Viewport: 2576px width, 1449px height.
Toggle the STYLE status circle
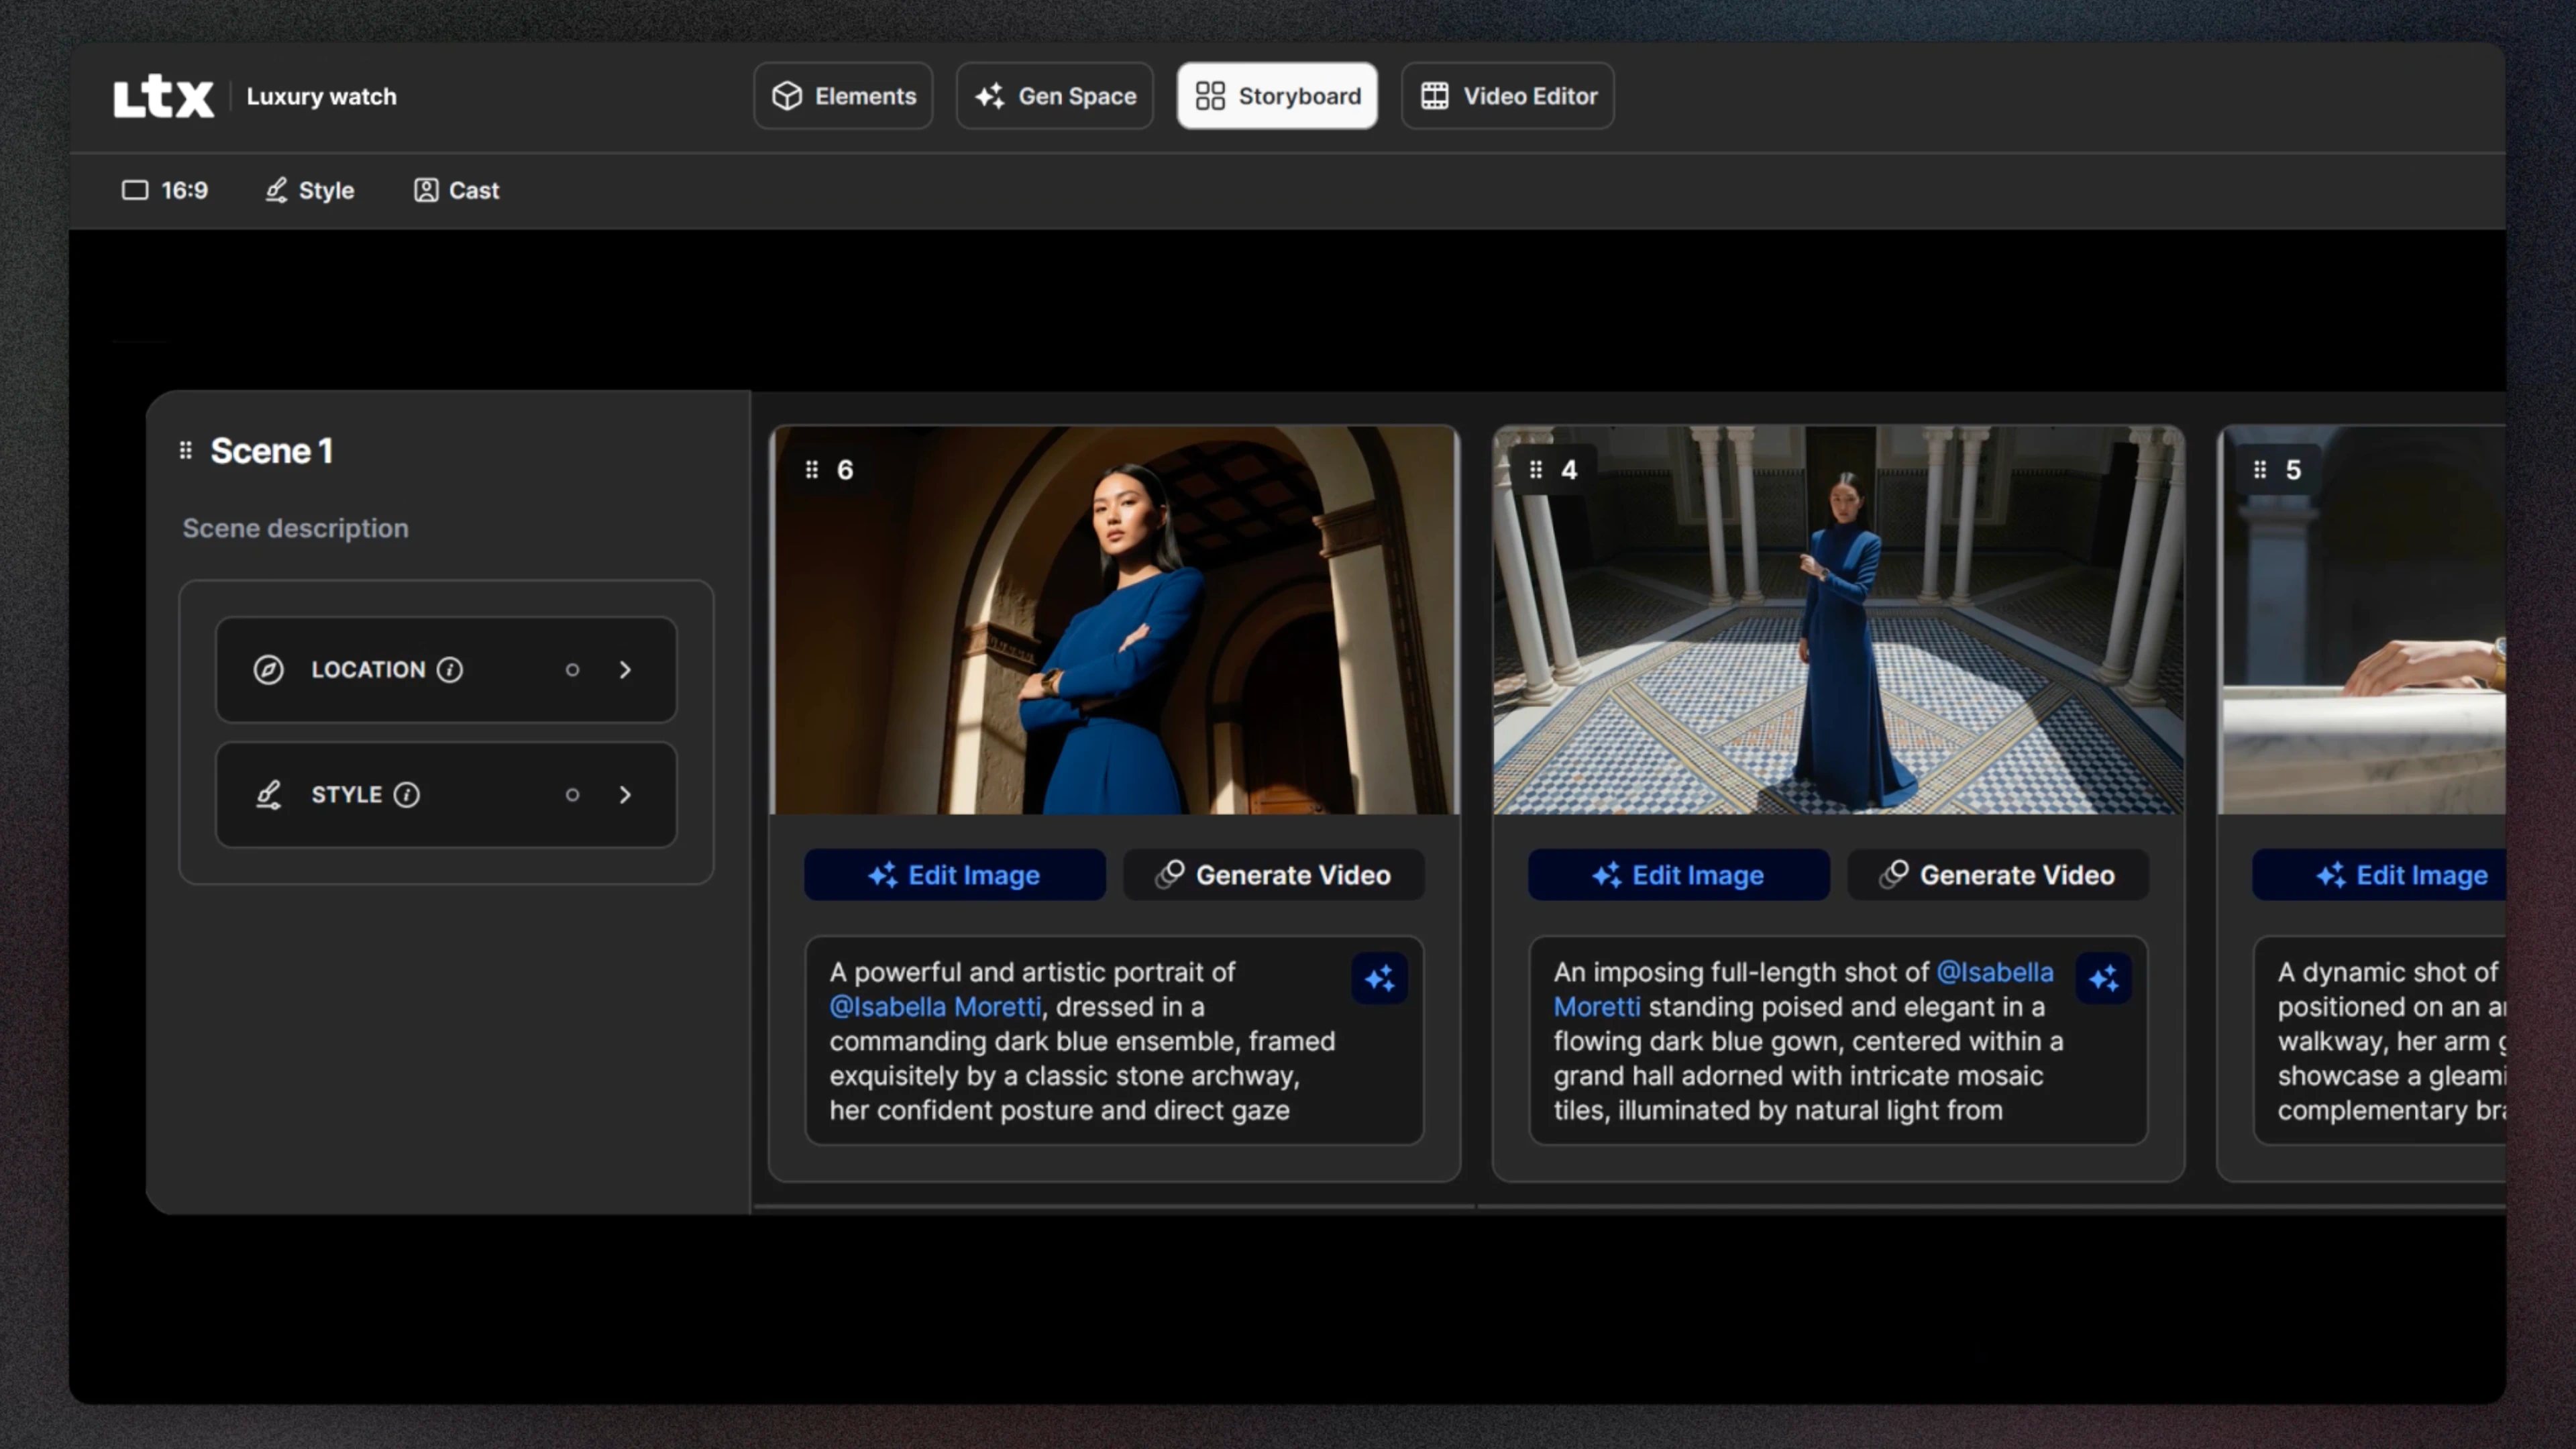pyautogui.click(x=572, y=795)
